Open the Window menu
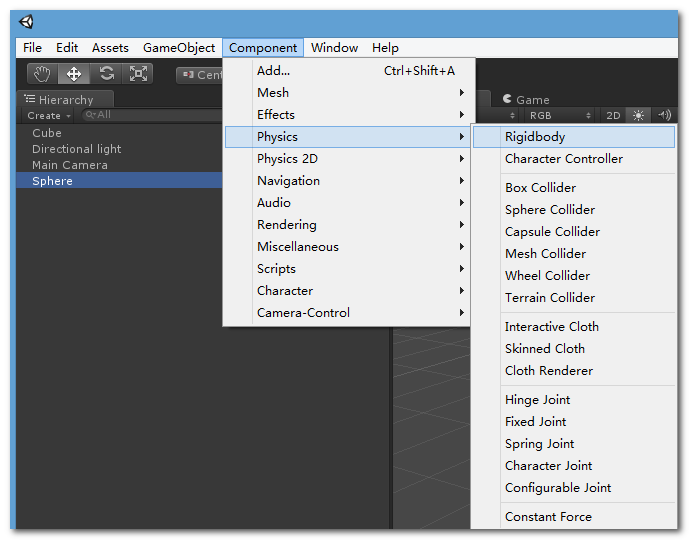The image size is (689, 540). coord(334,47)
